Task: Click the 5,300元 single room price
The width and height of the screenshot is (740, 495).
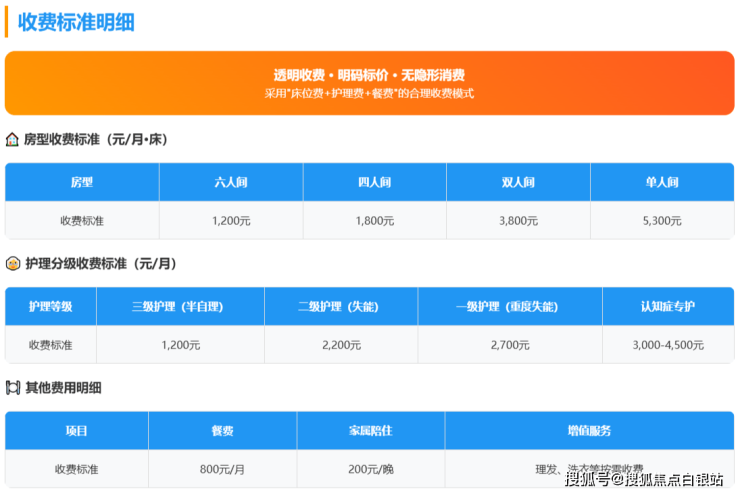Action: click(662, 220)
